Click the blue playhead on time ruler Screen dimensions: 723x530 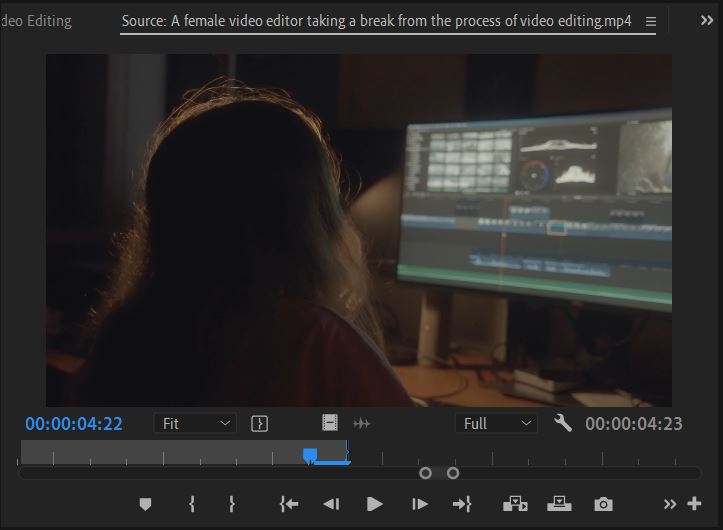[x=310, y=455]
